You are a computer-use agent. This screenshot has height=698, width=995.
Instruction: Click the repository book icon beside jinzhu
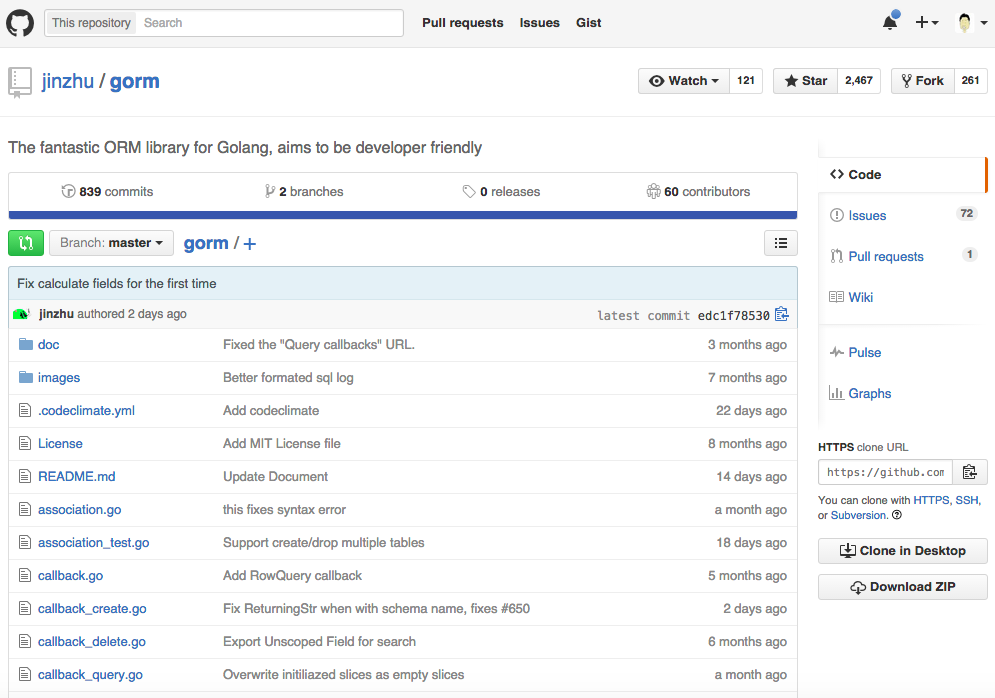click(x=20, y=82)
